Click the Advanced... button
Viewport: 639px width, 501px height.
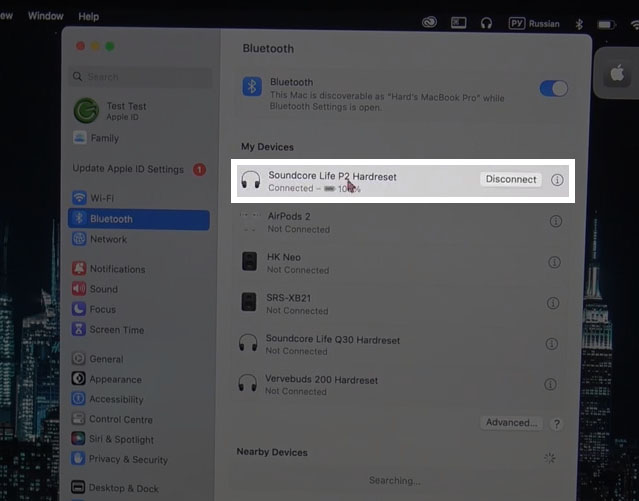[x=511, y=423]
